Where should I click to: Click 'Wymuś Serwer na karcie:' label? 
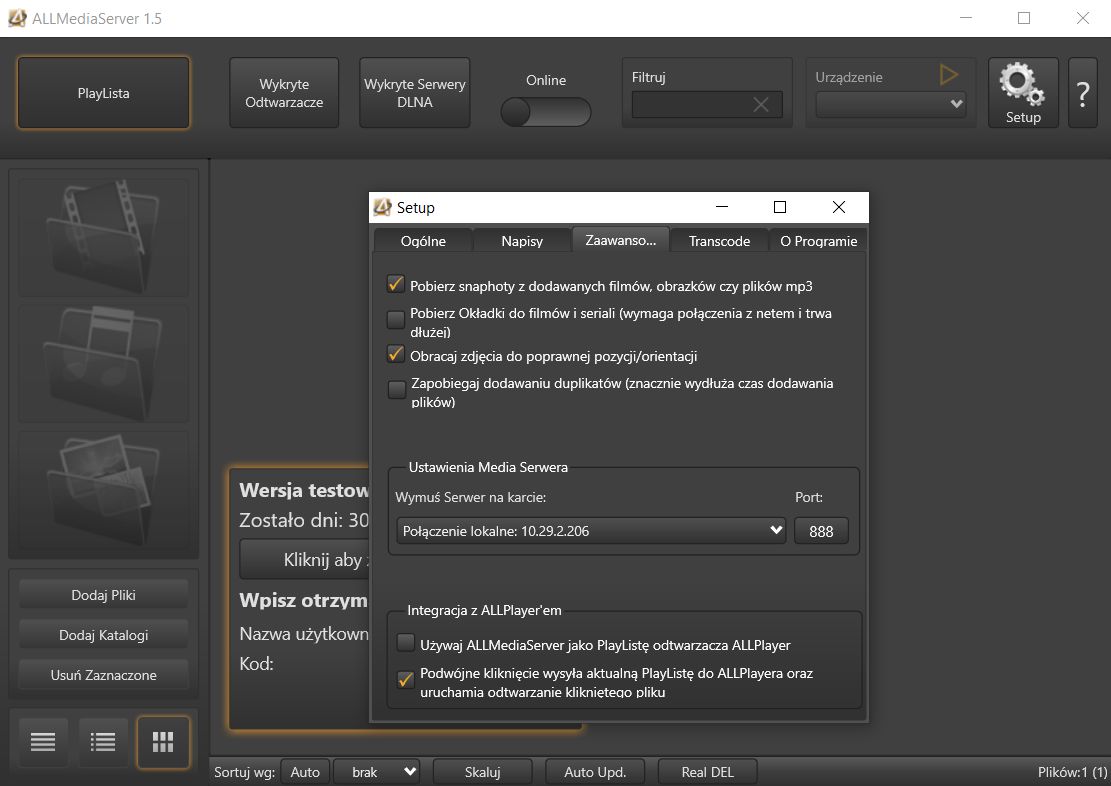470,498
